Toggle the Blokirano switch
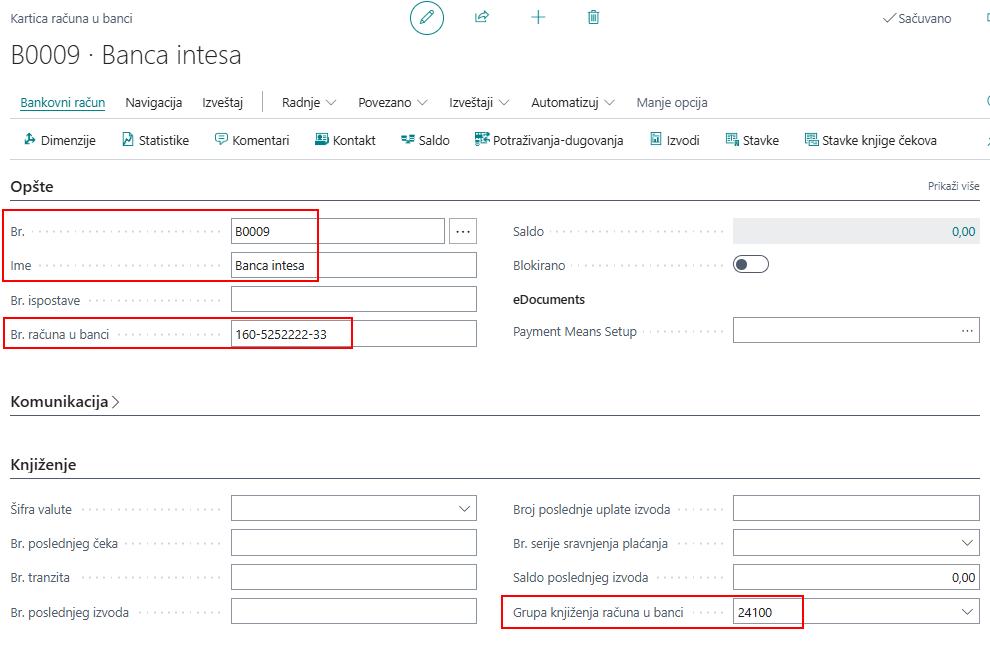Image resolution: width=990 pixels, height=647 pixels. (751, 265)
